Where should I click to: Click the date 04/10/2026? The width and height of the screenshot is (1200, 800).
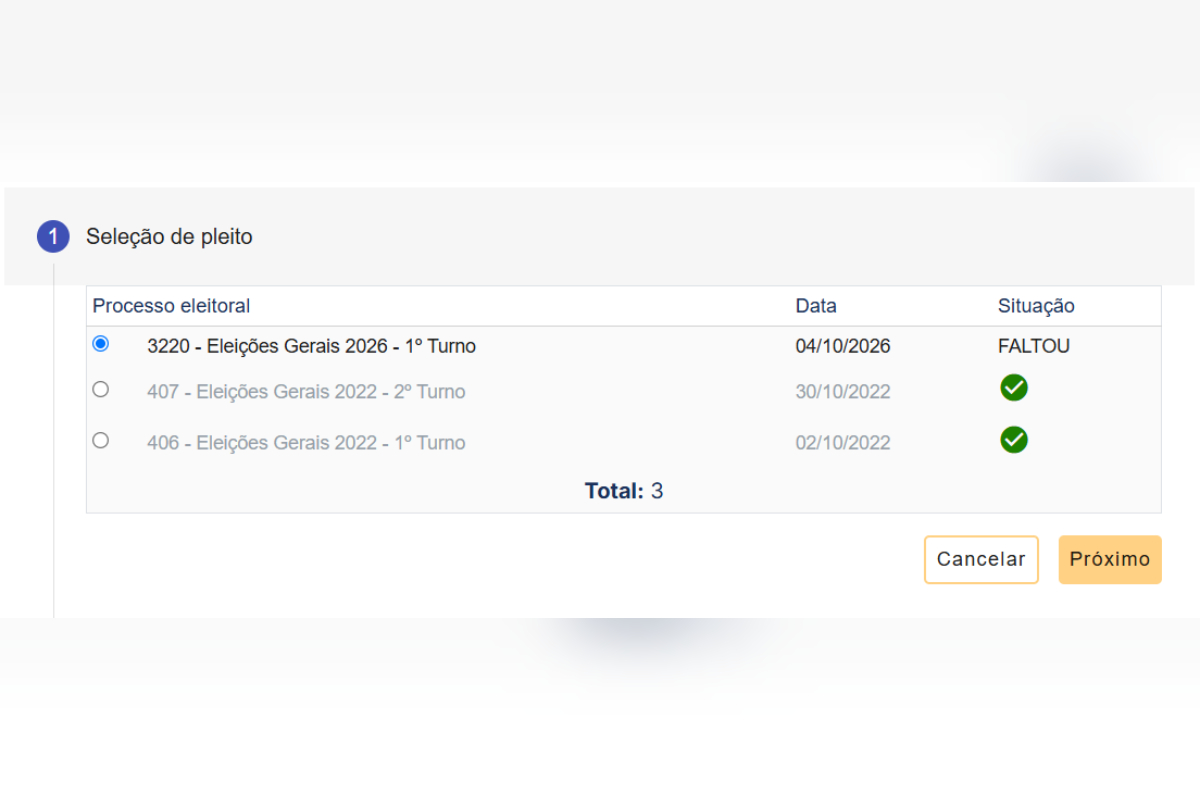click(x=843, y=347)
